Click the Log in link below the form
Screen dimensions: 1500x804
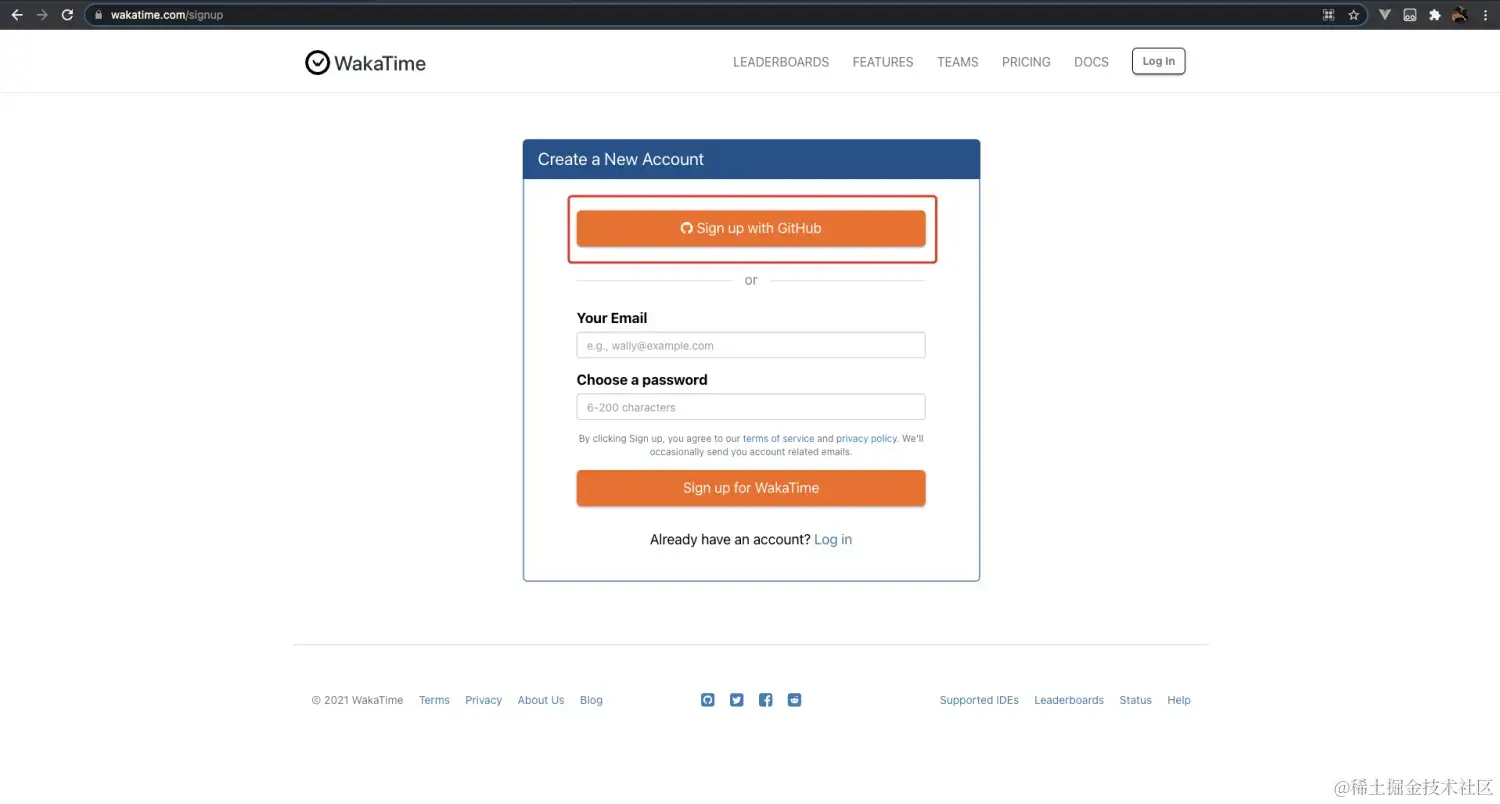coord(833,539)
